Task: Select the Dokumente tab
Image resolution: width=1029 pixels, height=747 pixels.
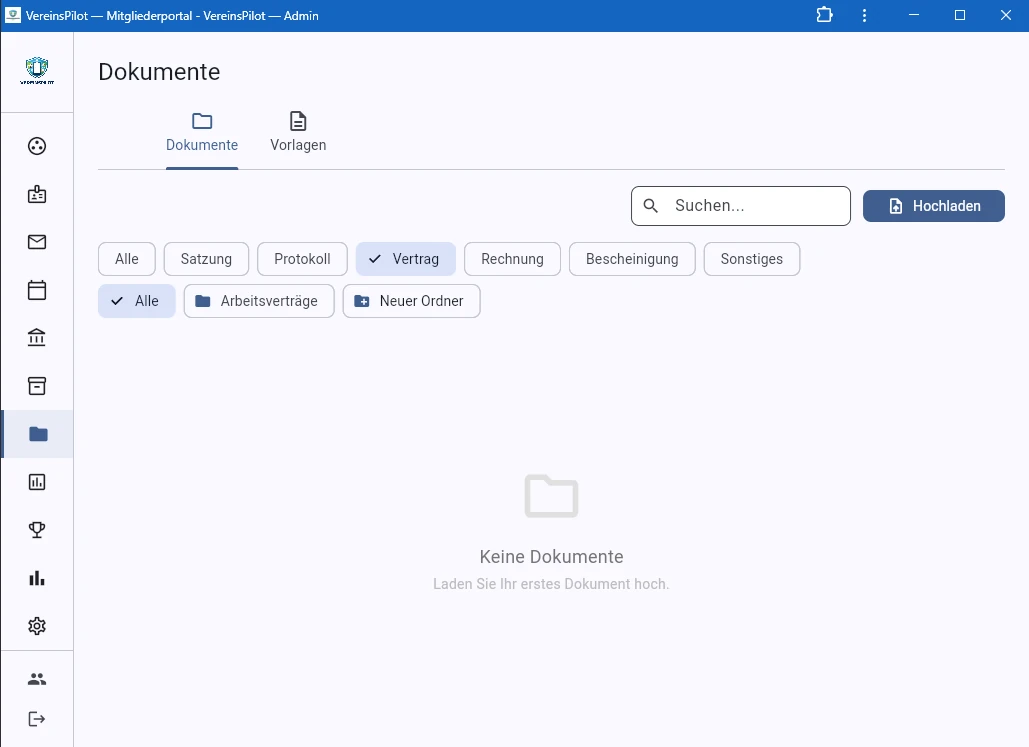Action: (x=202, y=132)
